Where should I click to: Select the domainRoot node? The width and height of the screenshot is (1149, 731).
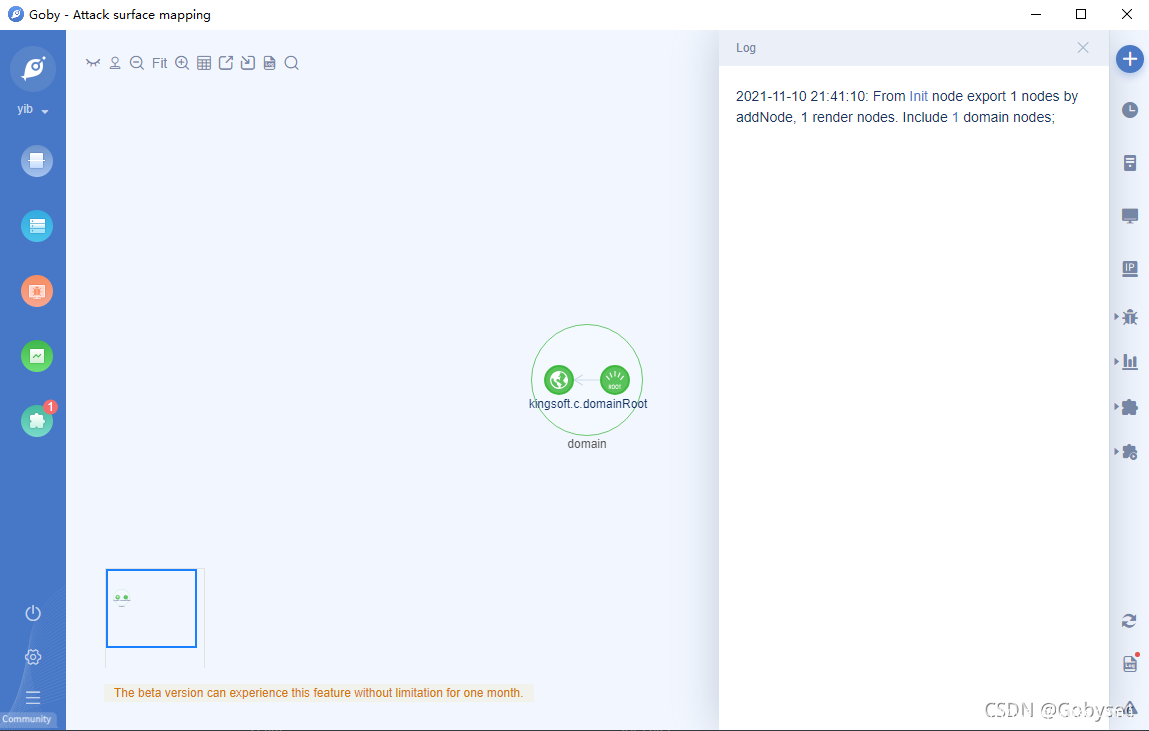pos(615,379)
